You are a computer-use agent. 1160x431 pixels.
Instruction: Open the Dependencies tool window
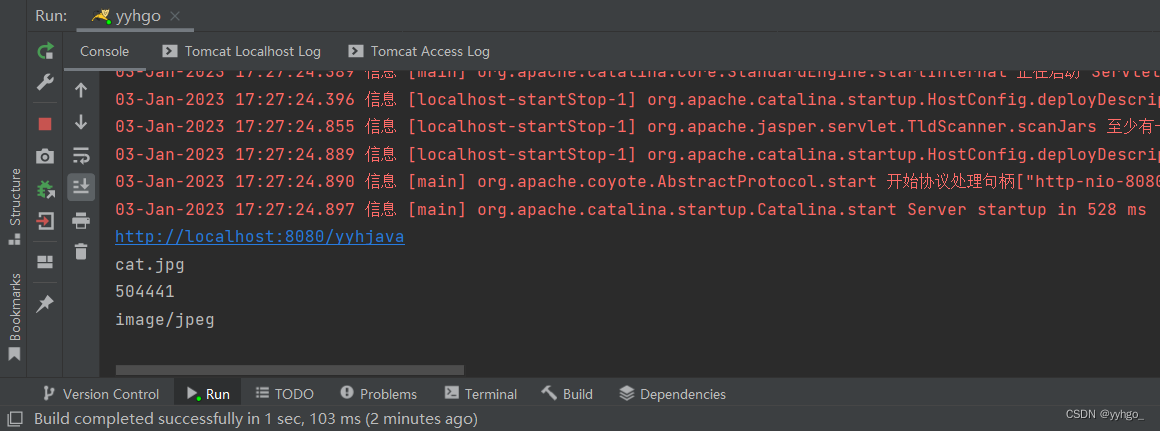coord(672,394)
